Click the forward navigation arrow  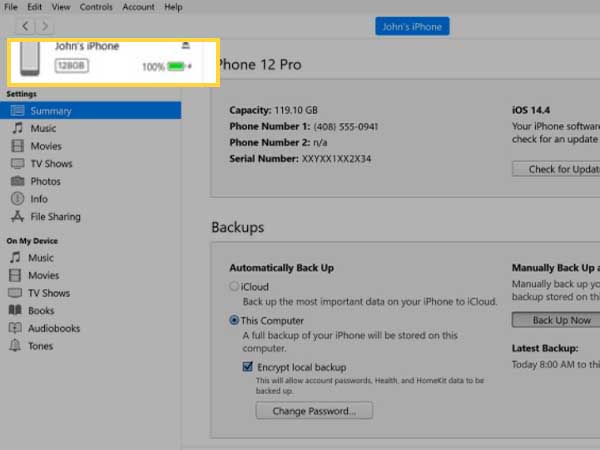click(45, 26)
